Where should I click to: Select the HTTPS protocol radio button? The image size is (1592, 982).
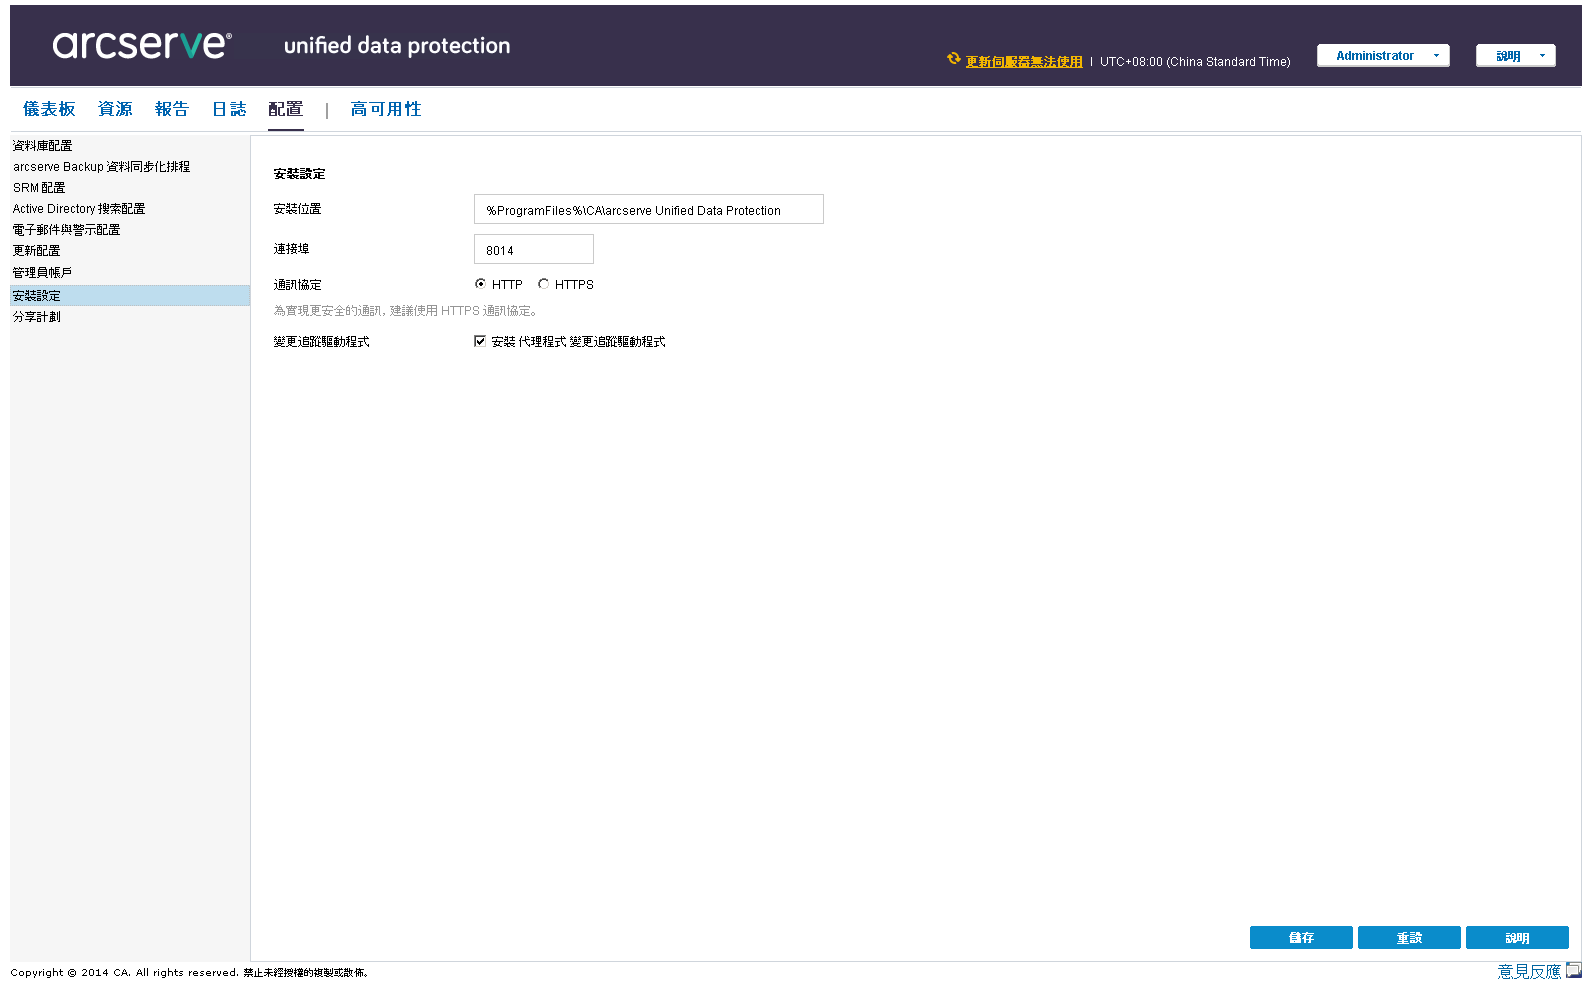point(543,284)
